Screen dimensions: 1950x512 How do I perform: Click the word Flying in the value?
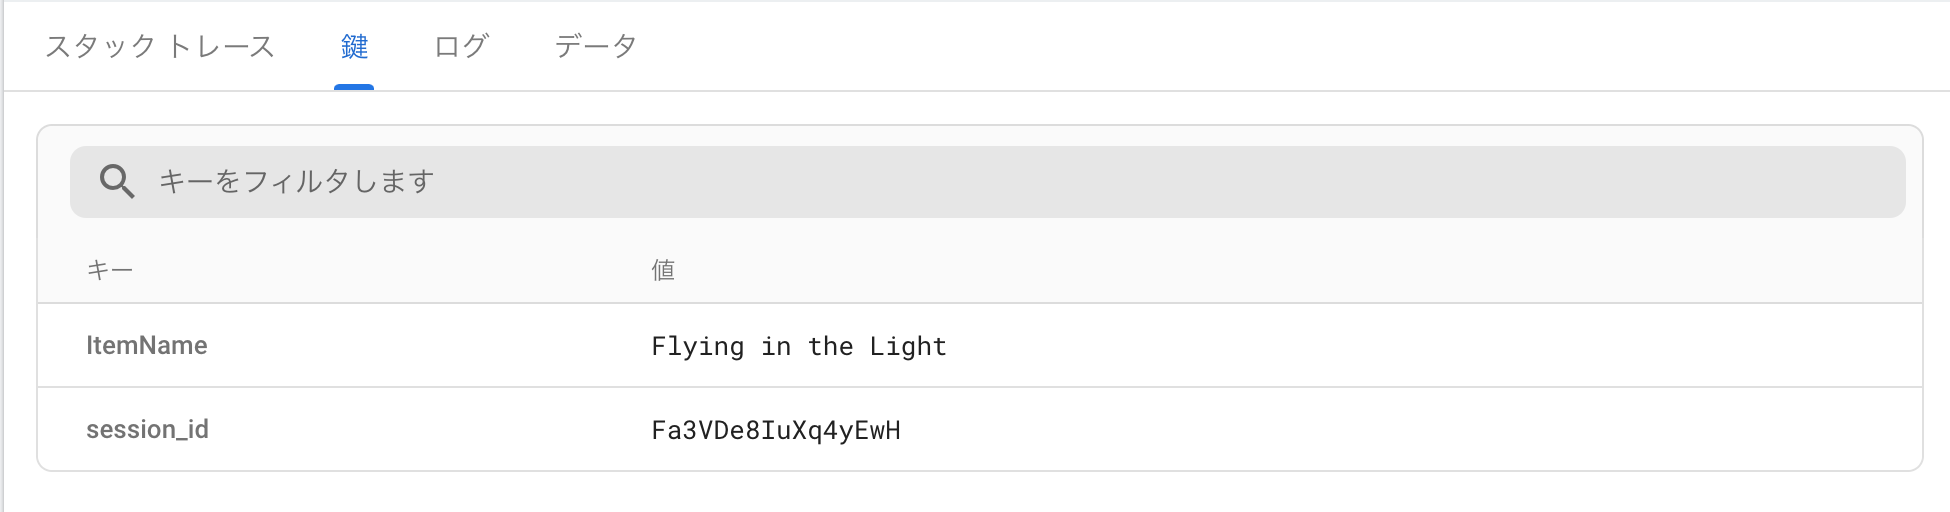coord(697,347)
